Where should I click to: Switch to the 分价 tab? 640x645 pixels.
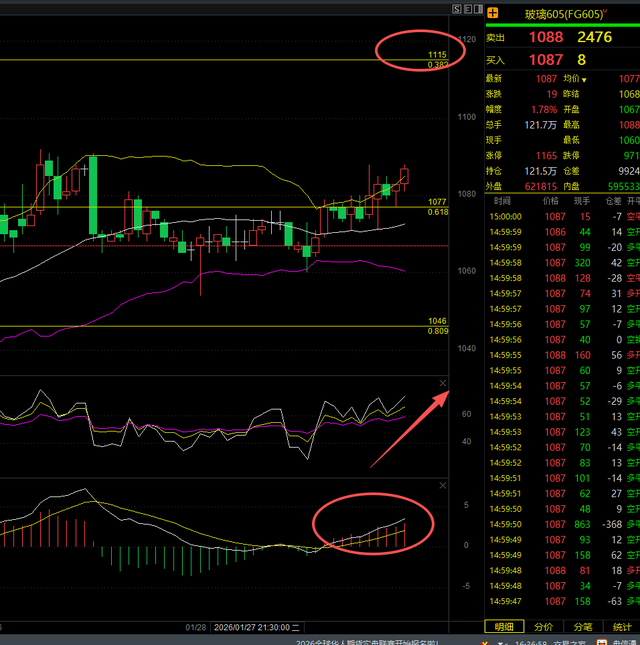pos(543,627)
